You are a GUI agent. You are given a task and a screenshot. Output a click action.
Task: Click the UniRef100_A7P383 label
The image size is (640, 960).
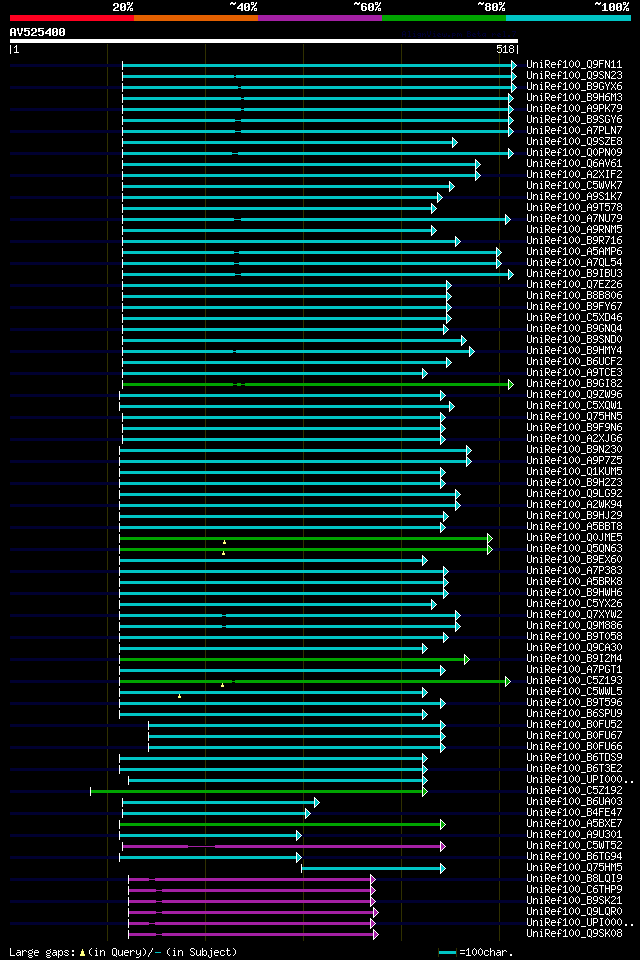click(x=574, y=571)
